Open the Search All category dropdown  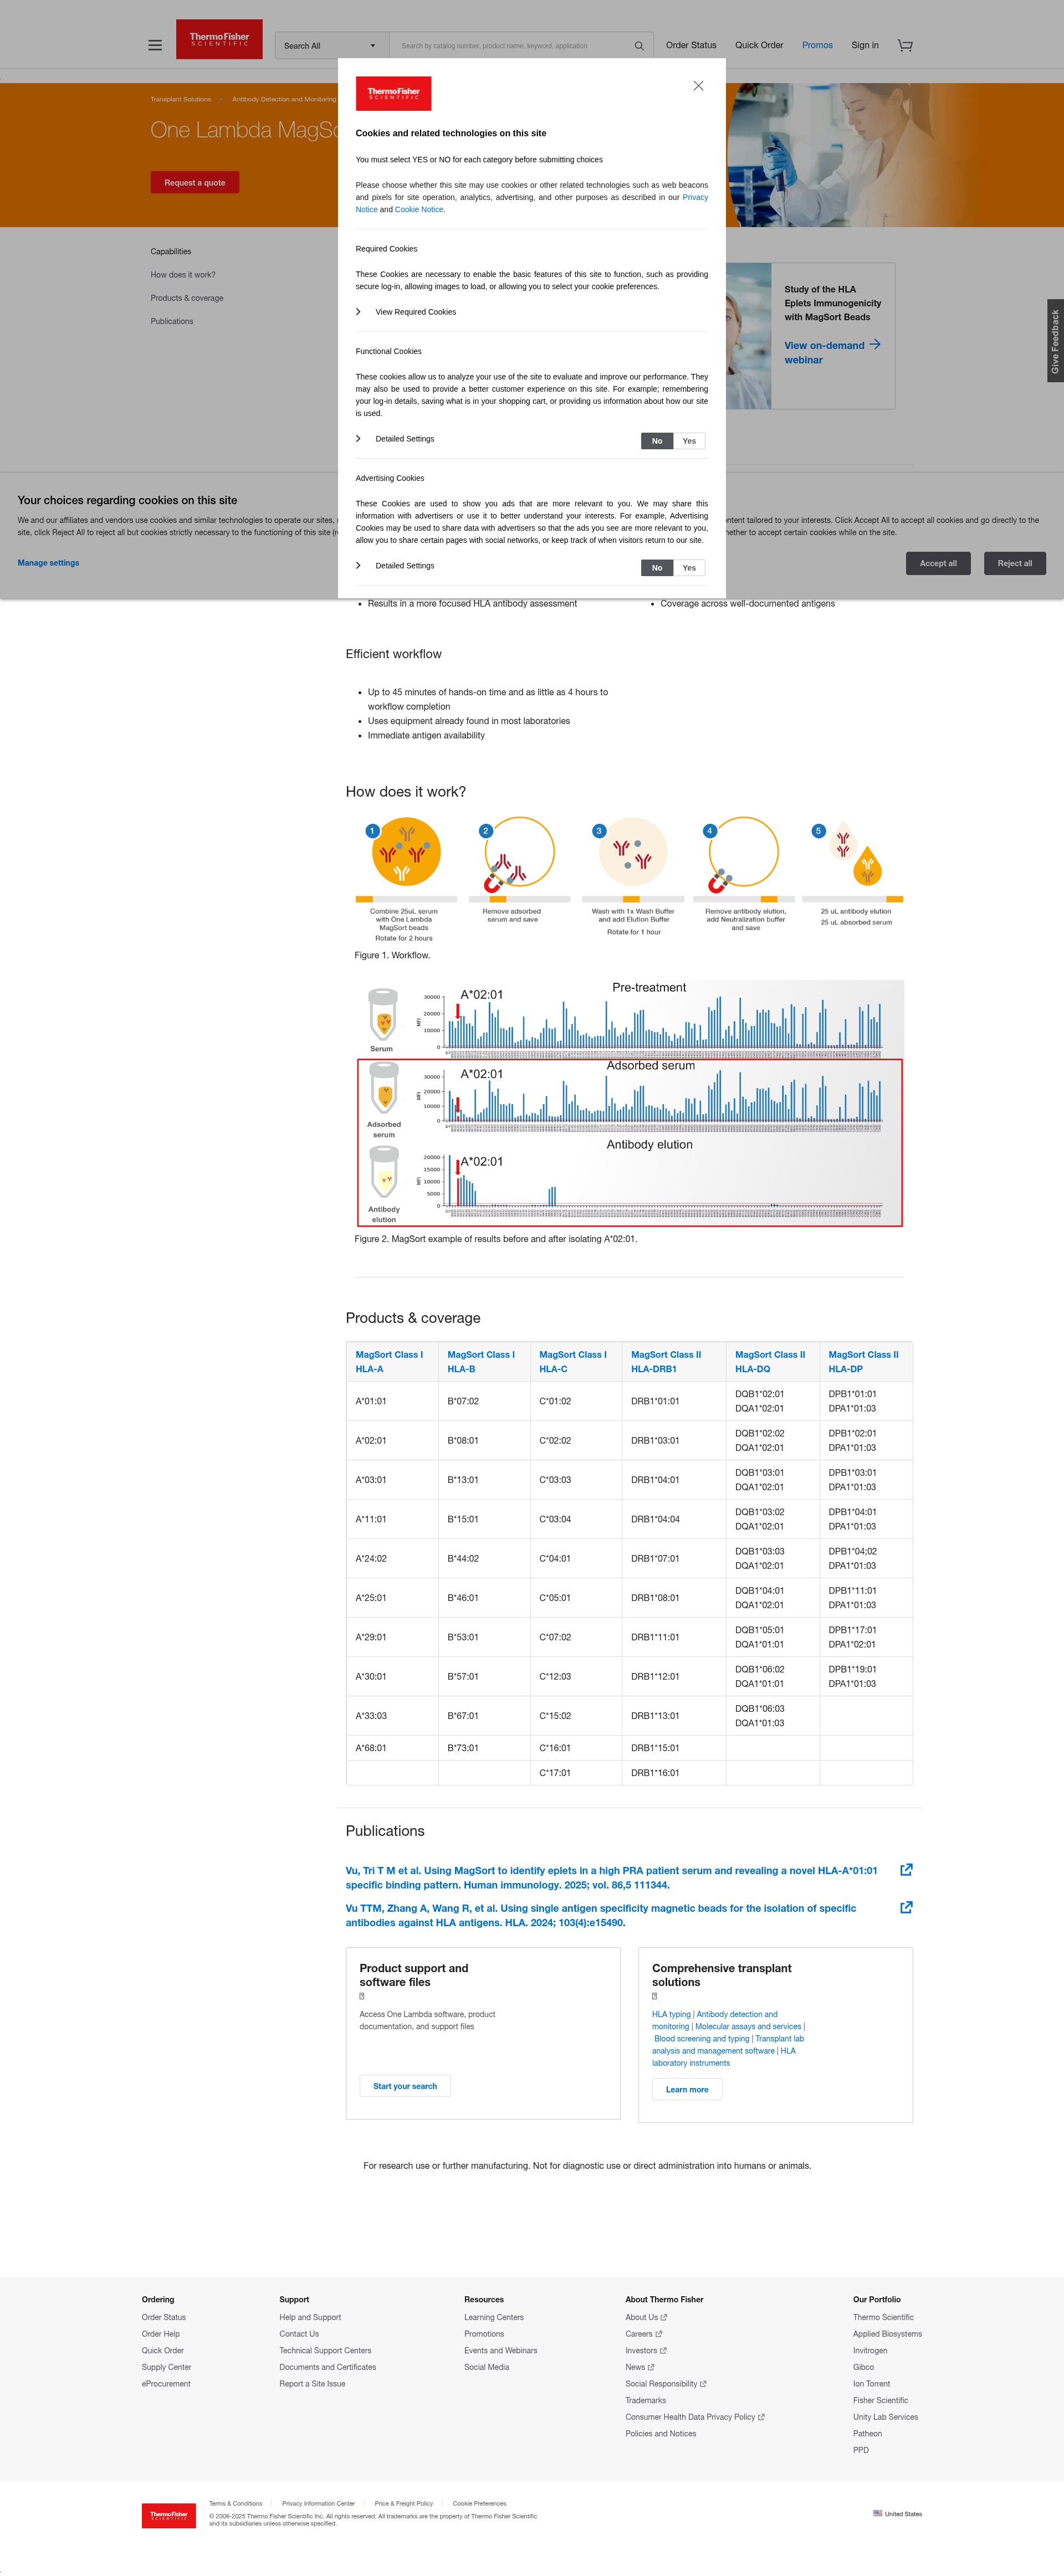tap(332, 45)
